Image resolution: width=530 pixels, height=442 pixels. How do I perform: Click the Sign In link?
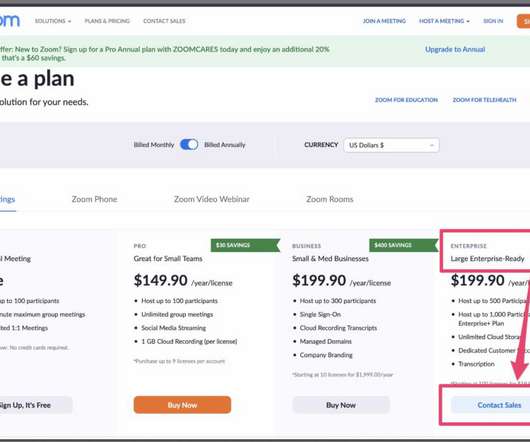coord(493,21)
